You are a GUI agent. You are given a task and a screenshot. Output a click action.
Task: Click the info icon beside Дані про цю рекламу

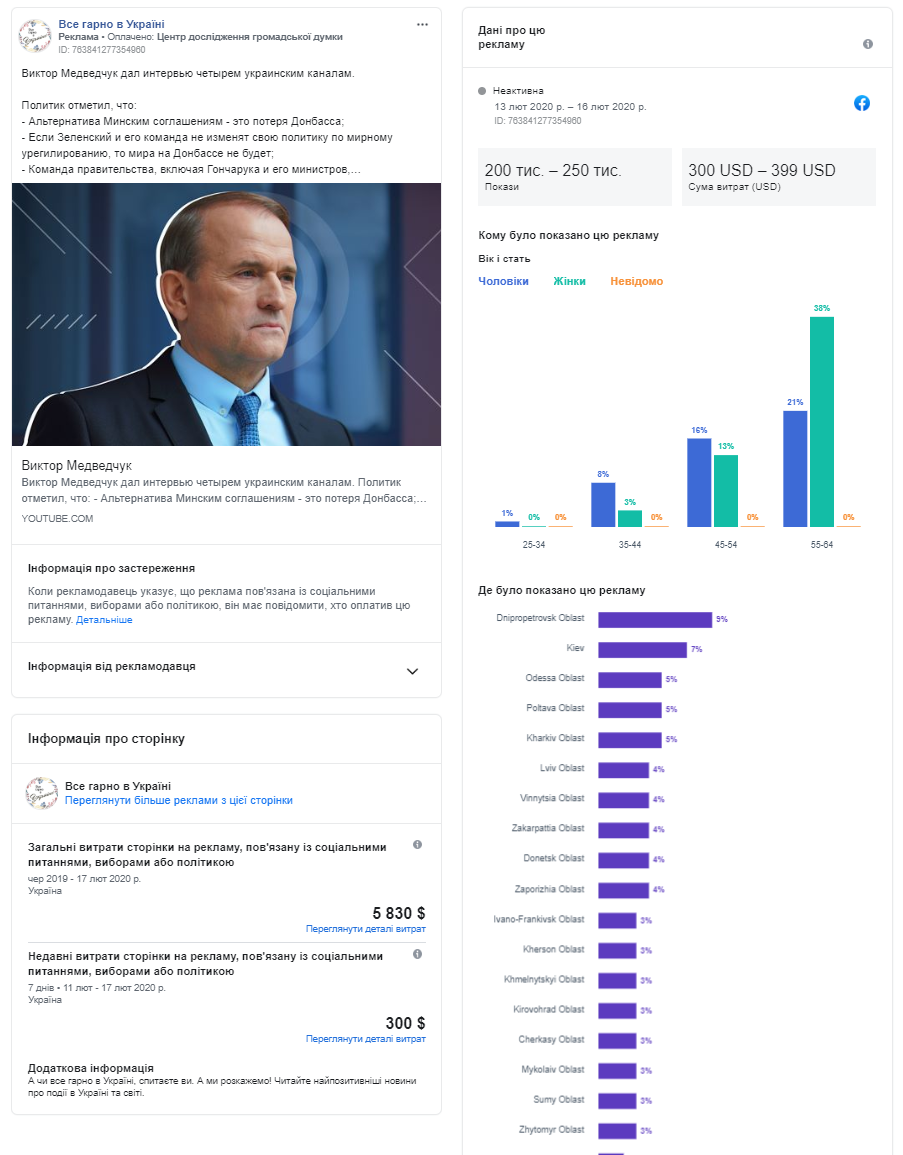(x=868, y=44)
